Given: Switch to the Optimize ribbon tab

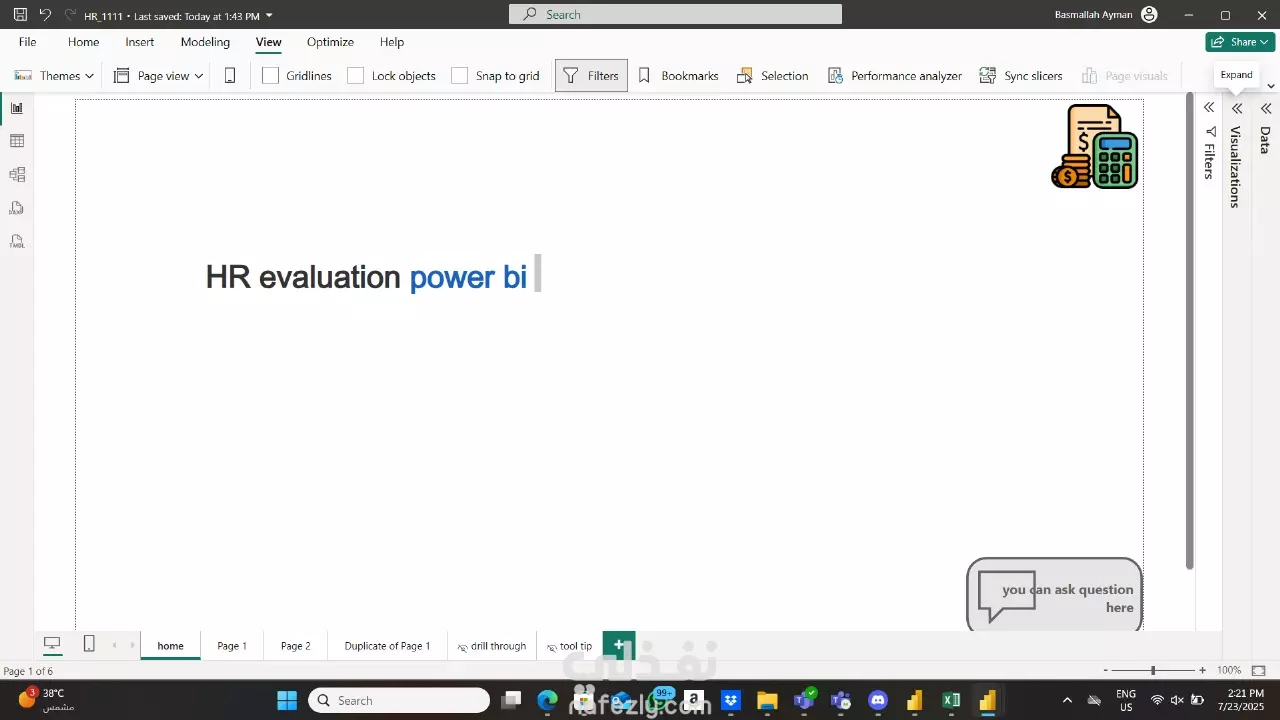Looking at the screenshot, I should click(x=330, y=42).
